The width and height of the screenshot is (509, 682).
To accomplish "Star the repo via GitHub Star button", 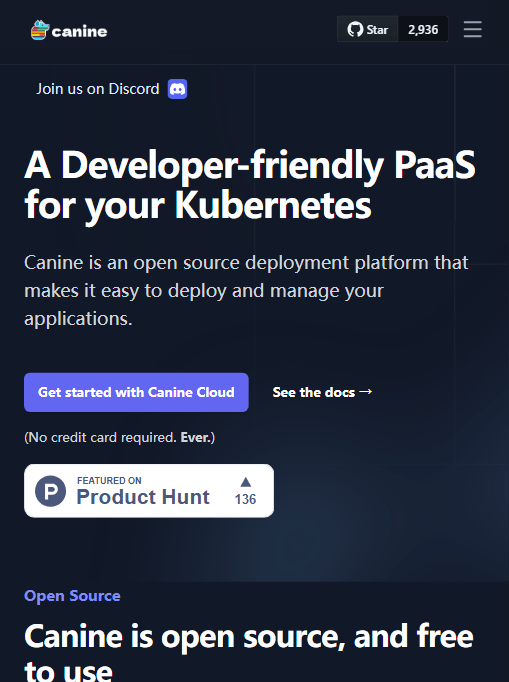I will (x=368, y=29).
